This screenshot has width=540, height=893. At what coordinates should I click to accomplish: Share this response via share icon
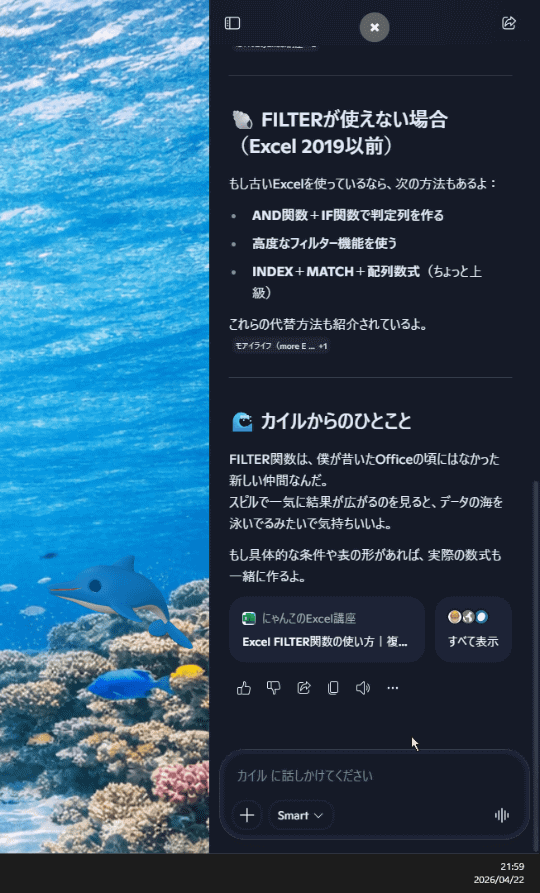click(304, 688)
